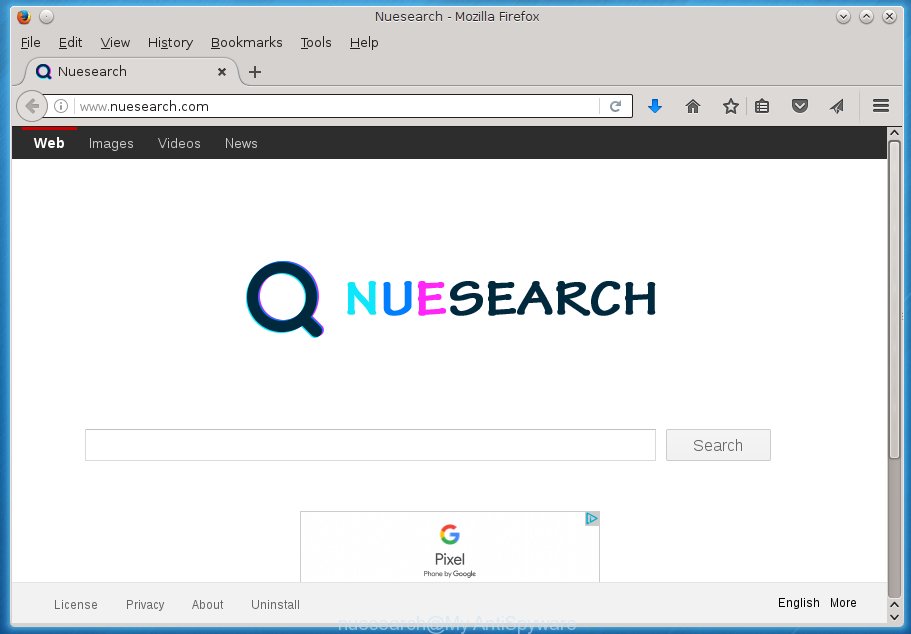
Task: Click the Google Pixel advertisement
Action: point(450,547)
